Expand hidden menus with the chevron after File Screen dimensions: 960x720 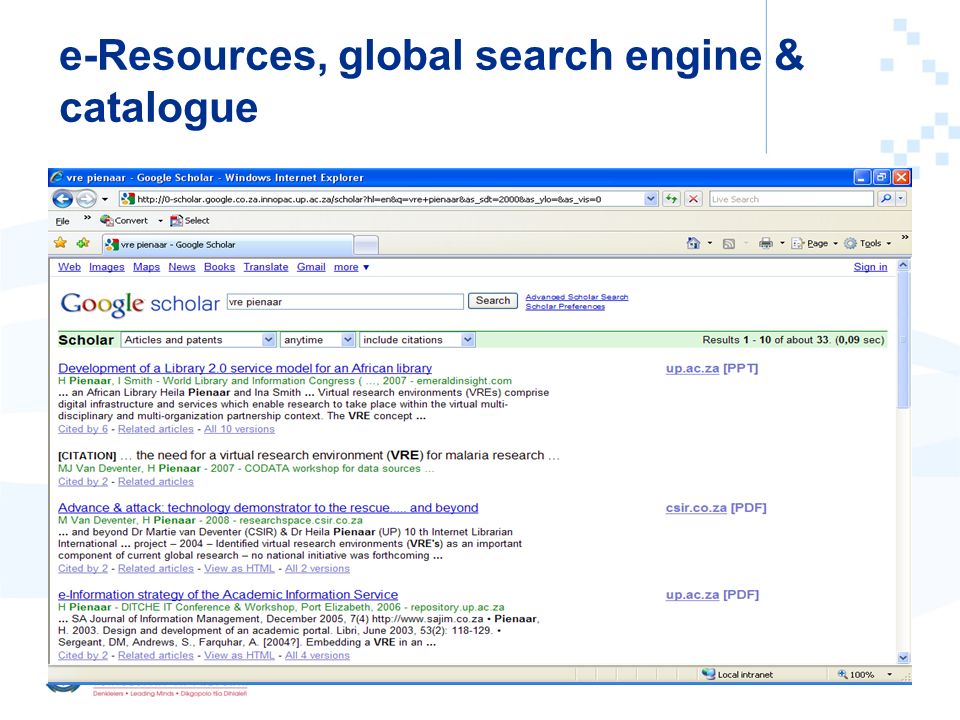click(x=87, y=217)
